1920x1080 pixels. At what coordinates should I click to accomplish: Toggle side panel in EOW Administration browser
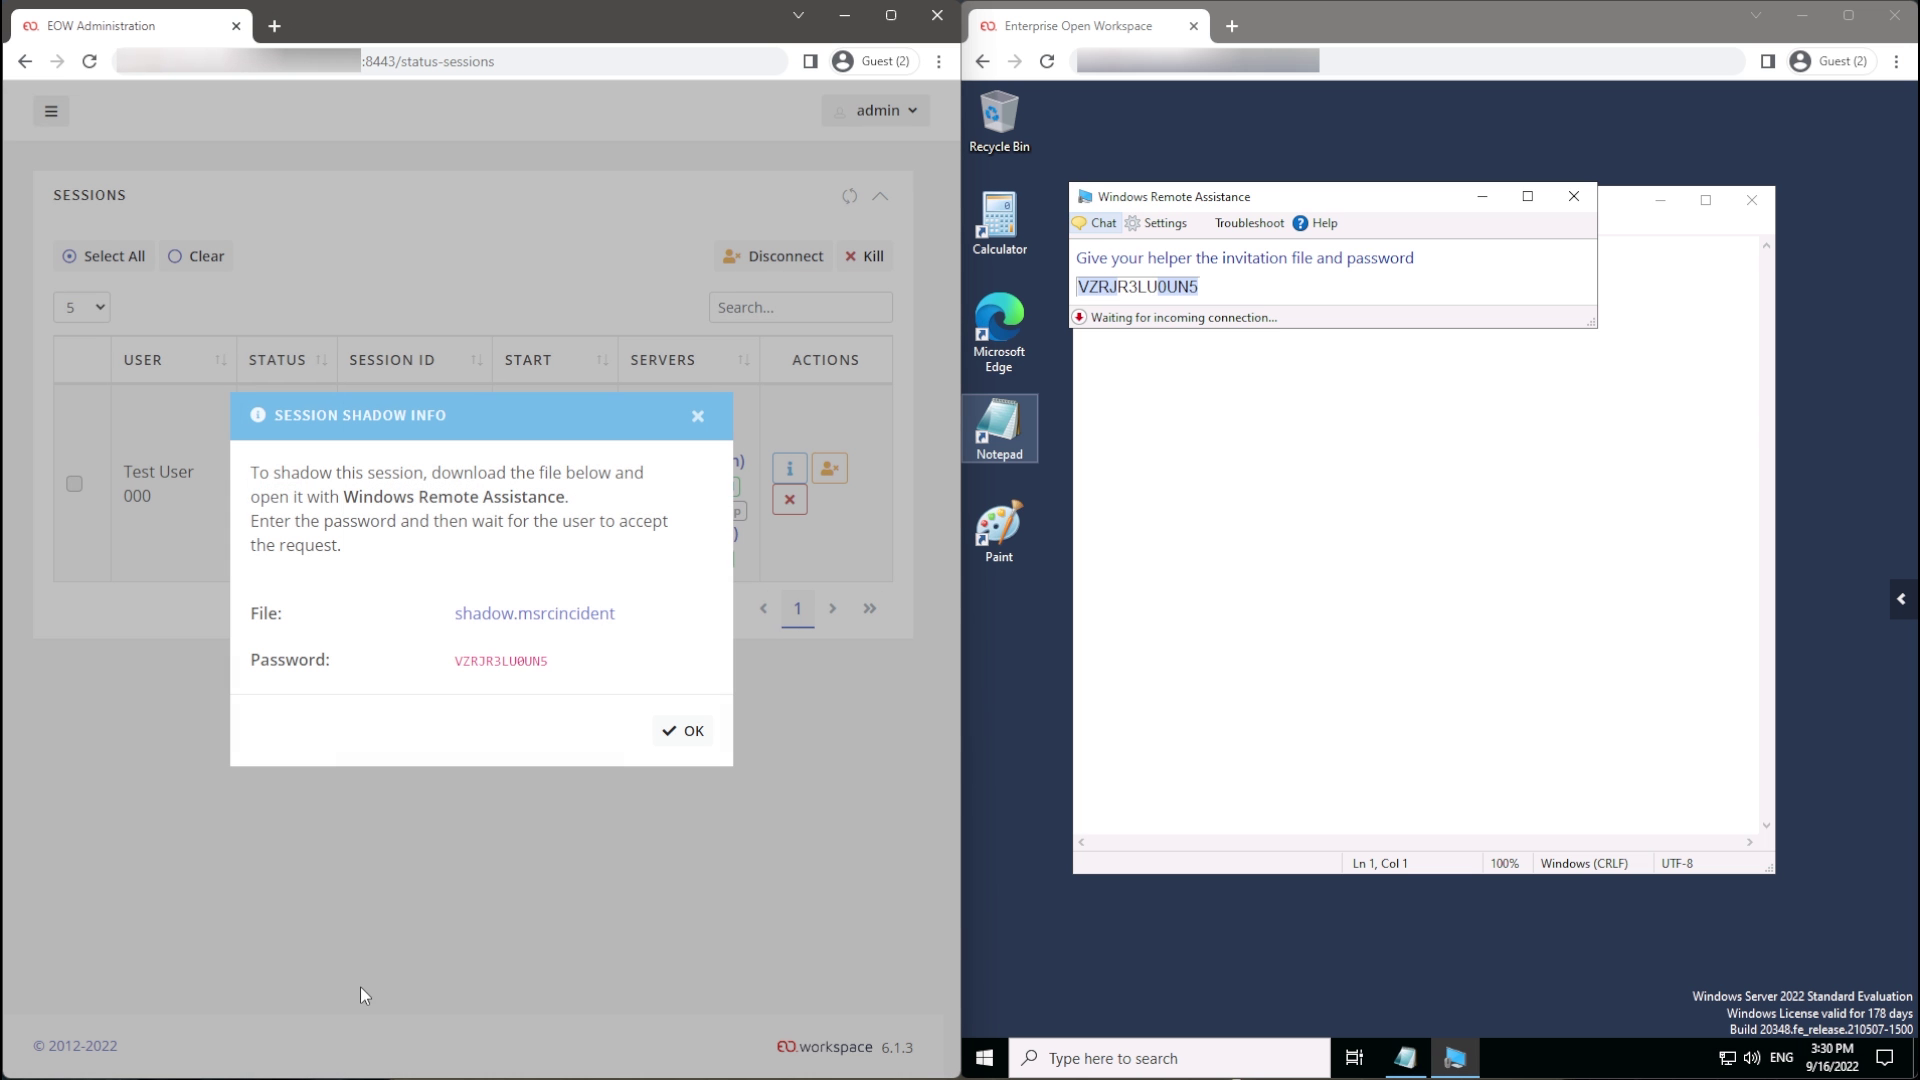point(810,61)
